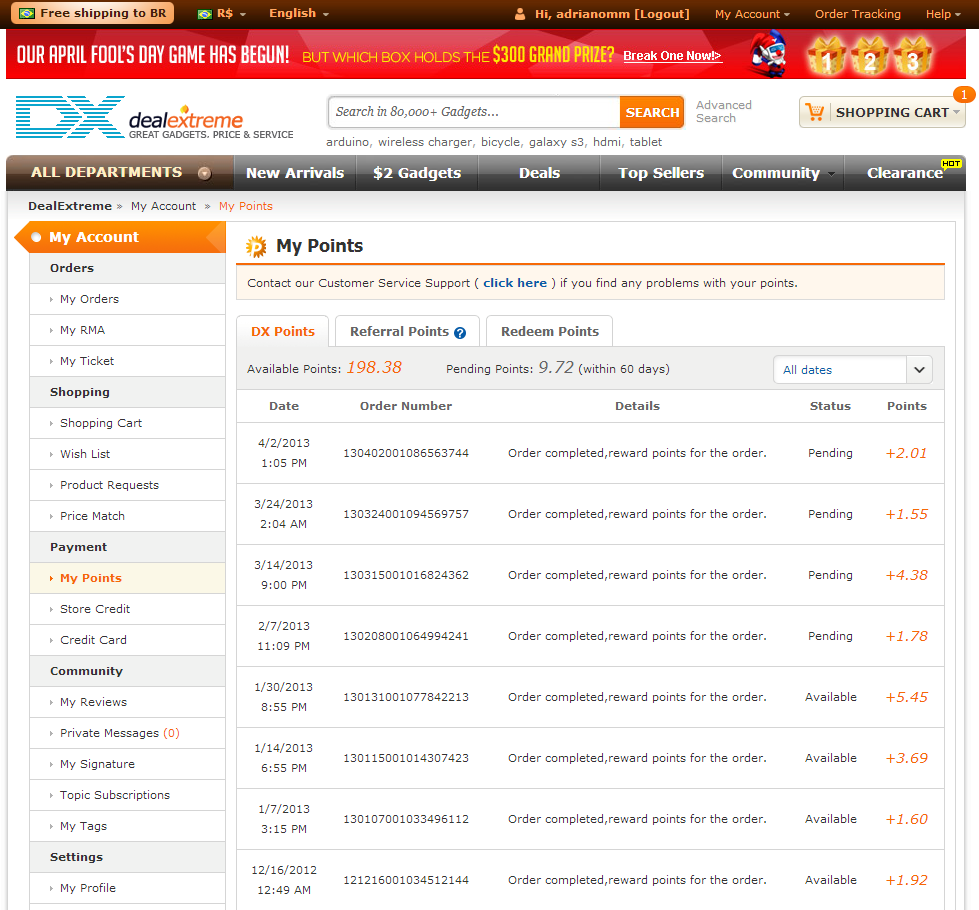Viewport: 979px width, 910px height.
Task: Click the Logout link
Action: point(662,14)
